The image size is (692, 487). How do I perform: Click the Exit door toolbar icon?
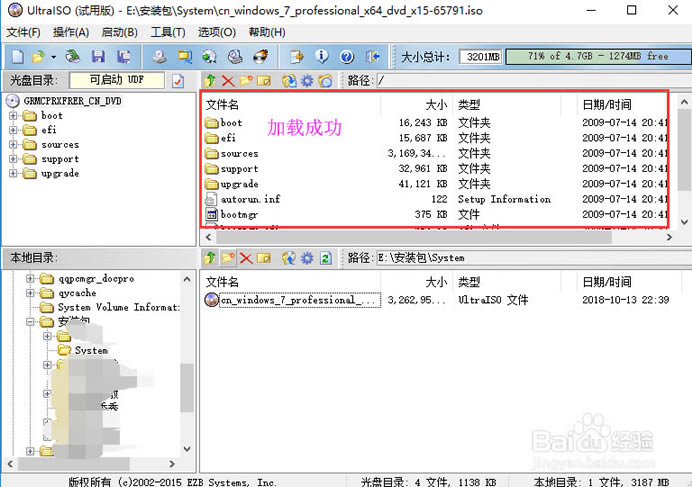(372, 57)
